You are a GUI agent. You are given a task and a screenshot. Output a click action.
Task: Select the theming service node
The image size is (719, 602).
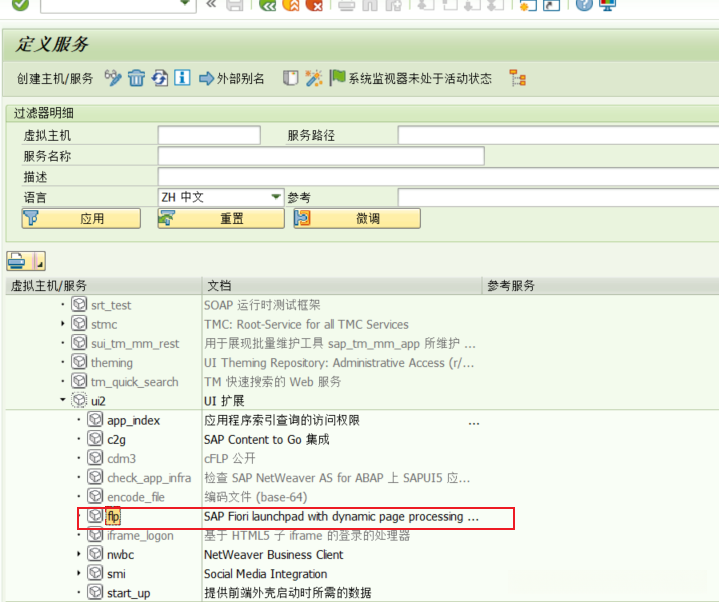pos(112,363)
